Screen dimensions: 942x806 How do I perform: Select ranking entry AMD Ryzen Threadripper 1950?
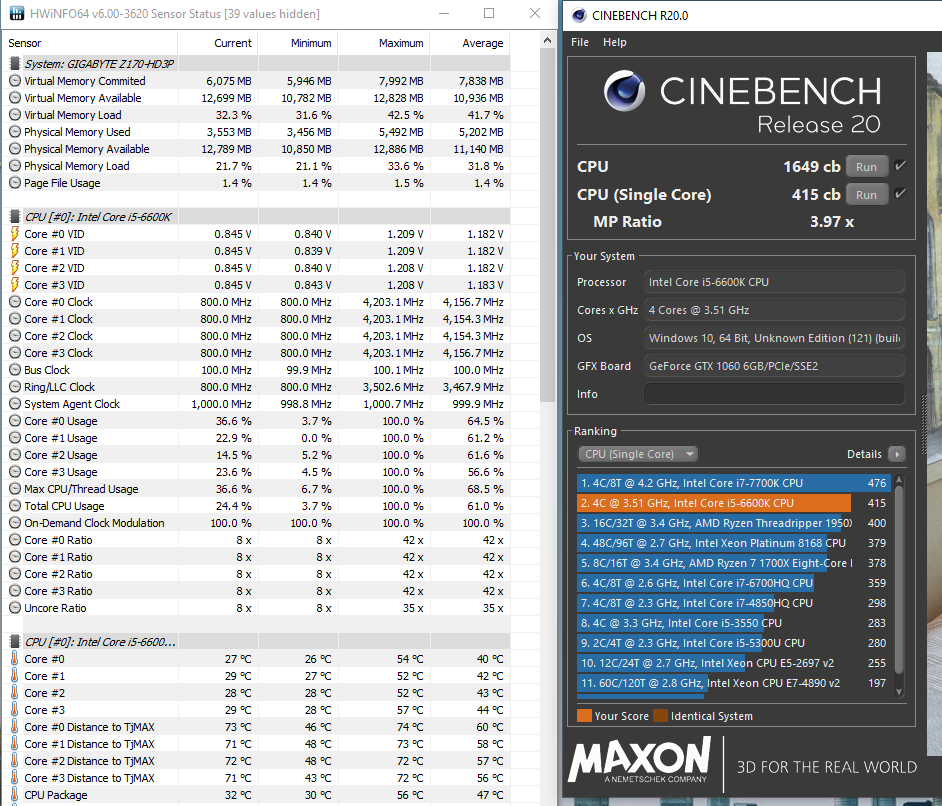734,523
